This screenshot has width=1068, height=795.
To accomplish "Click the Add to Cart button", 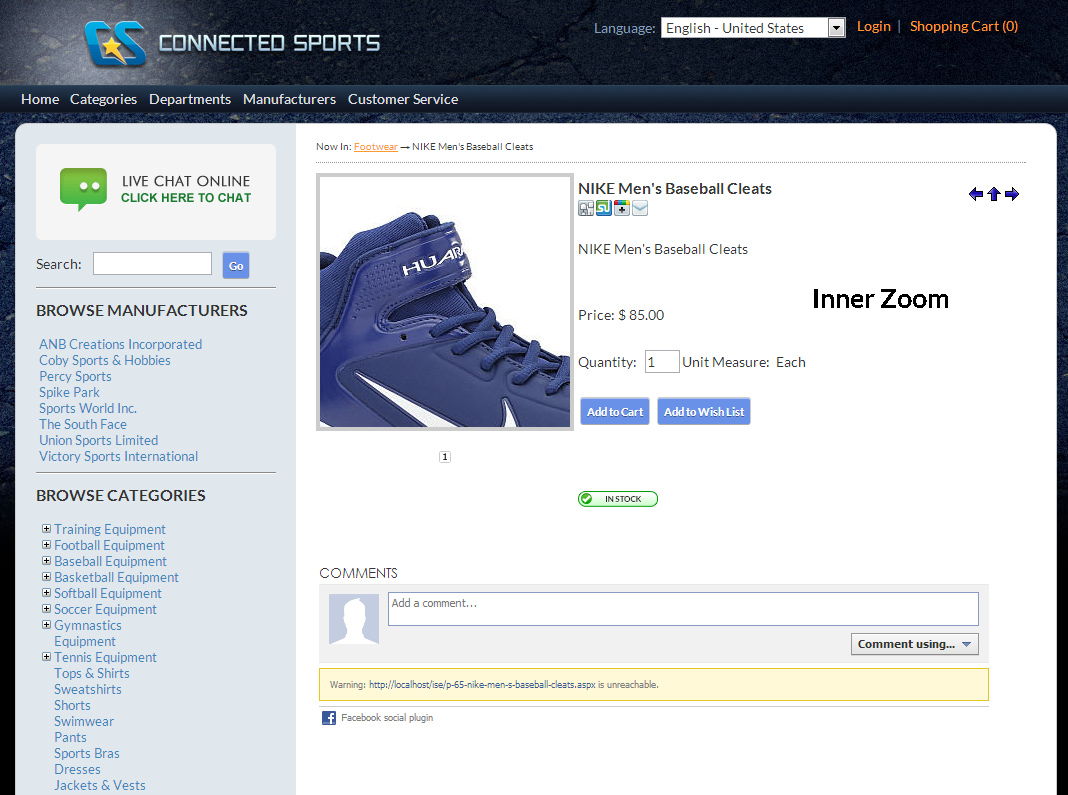I will 615,412.
